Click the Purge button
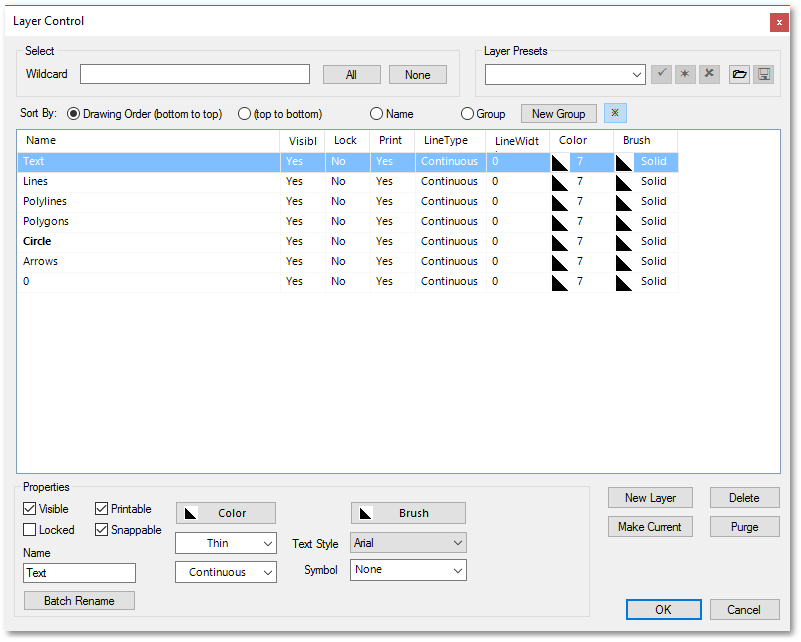801x642 pixels. (x=744, y=527)
